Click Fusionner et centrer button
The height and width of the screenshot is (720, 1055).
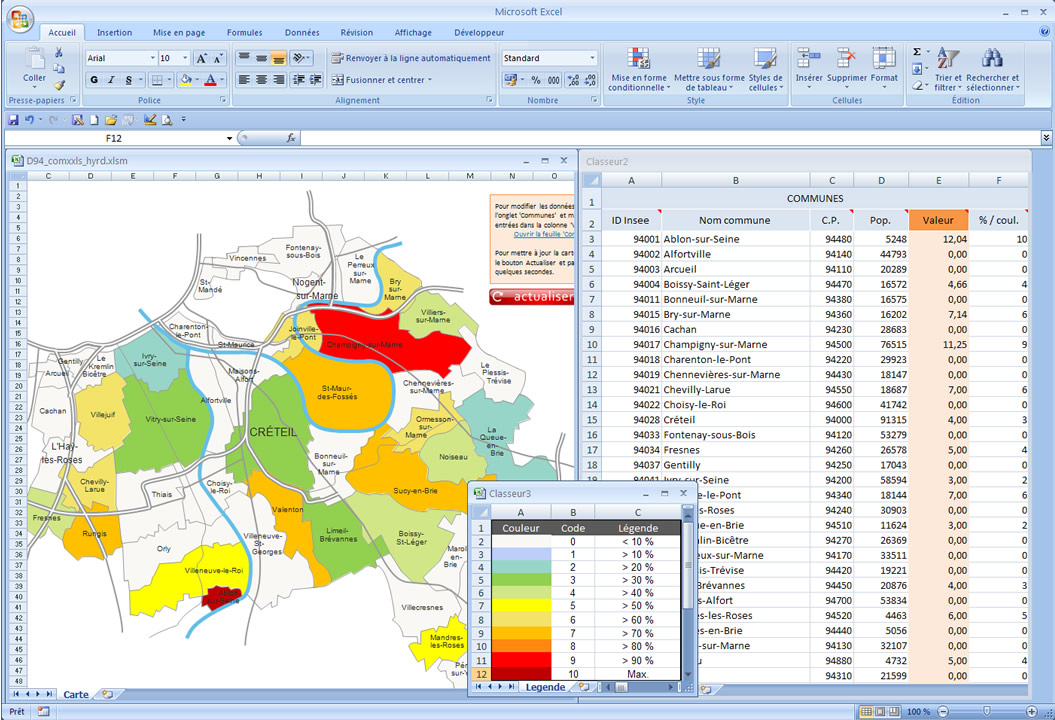click(x=381, y=80)
